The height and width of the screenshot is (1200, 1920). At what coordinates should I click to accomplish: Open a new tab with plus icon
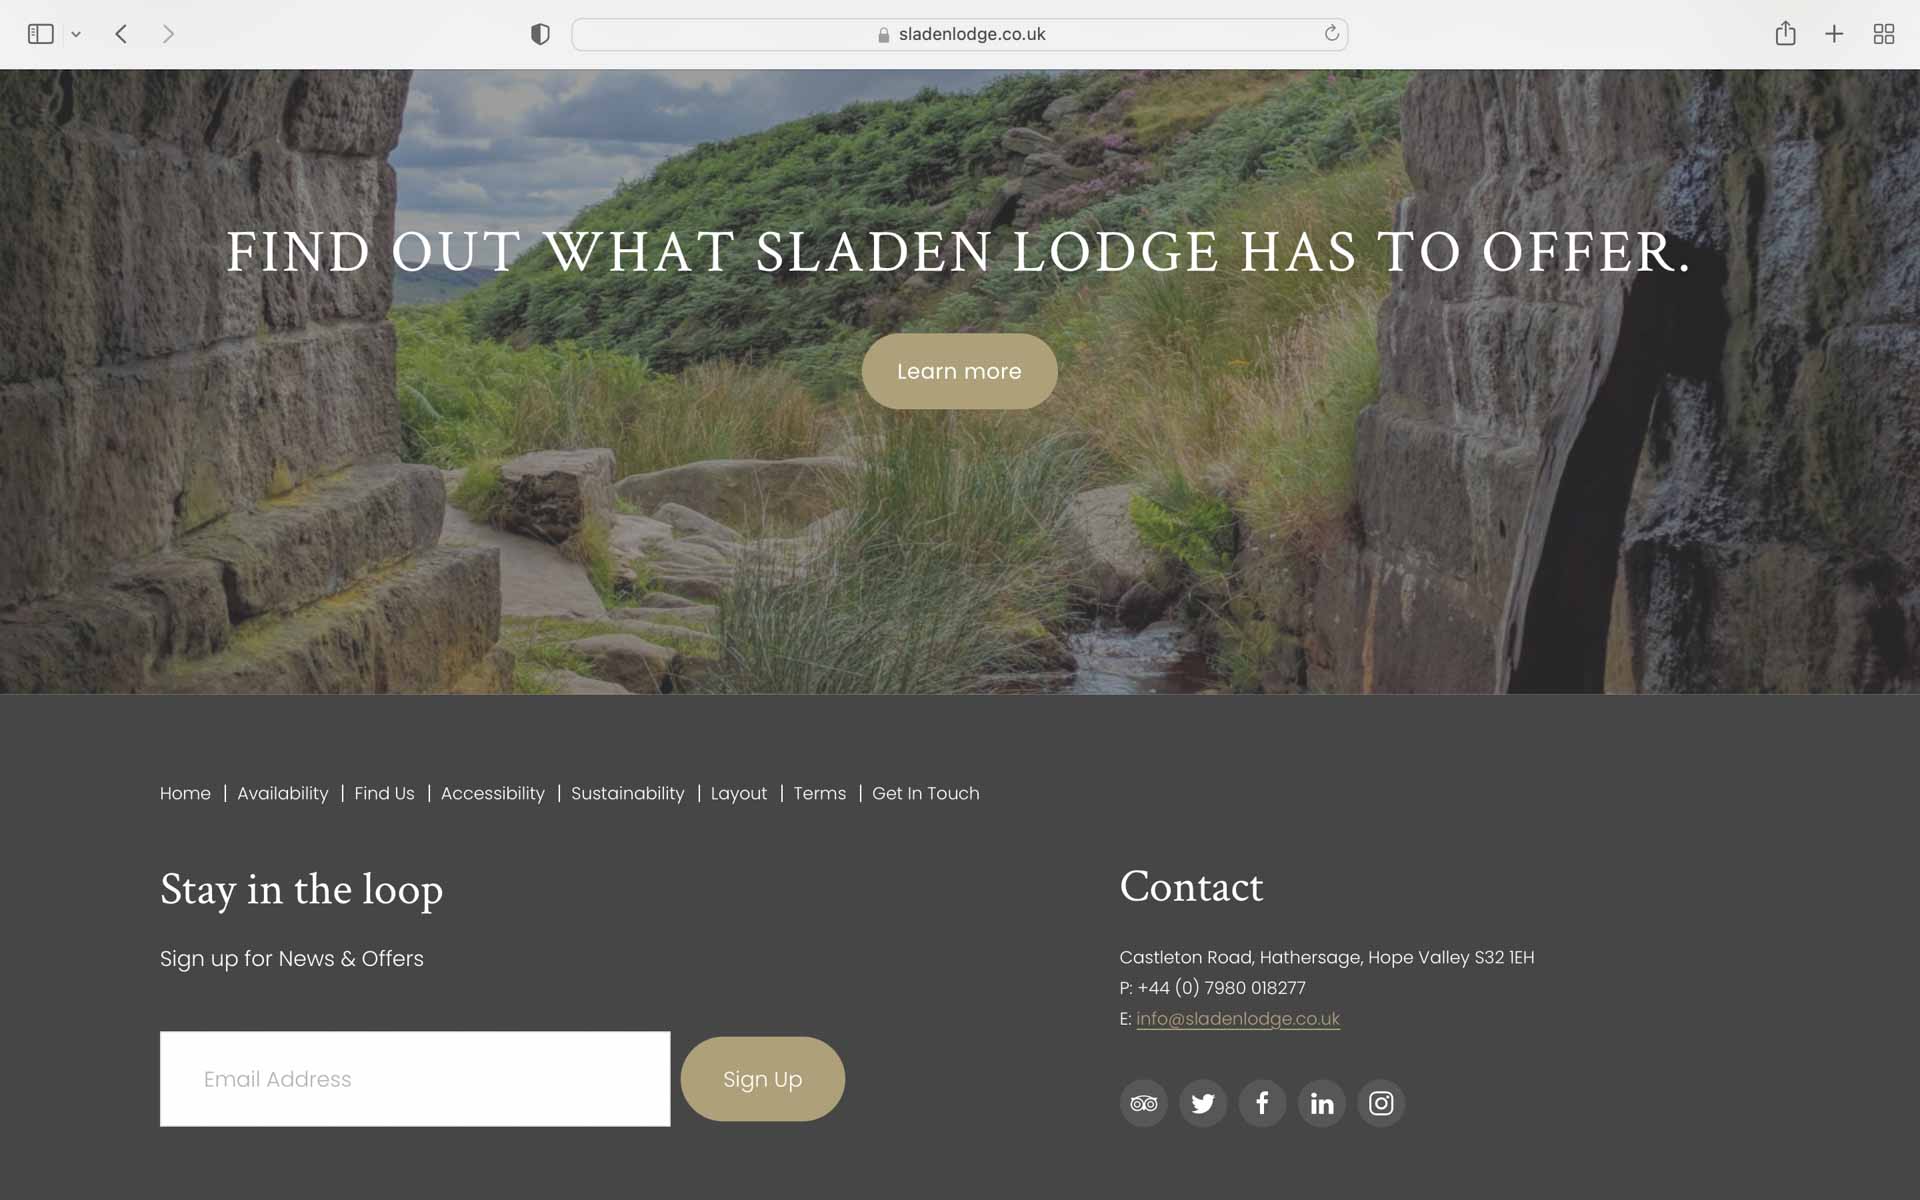[1834, 34]
